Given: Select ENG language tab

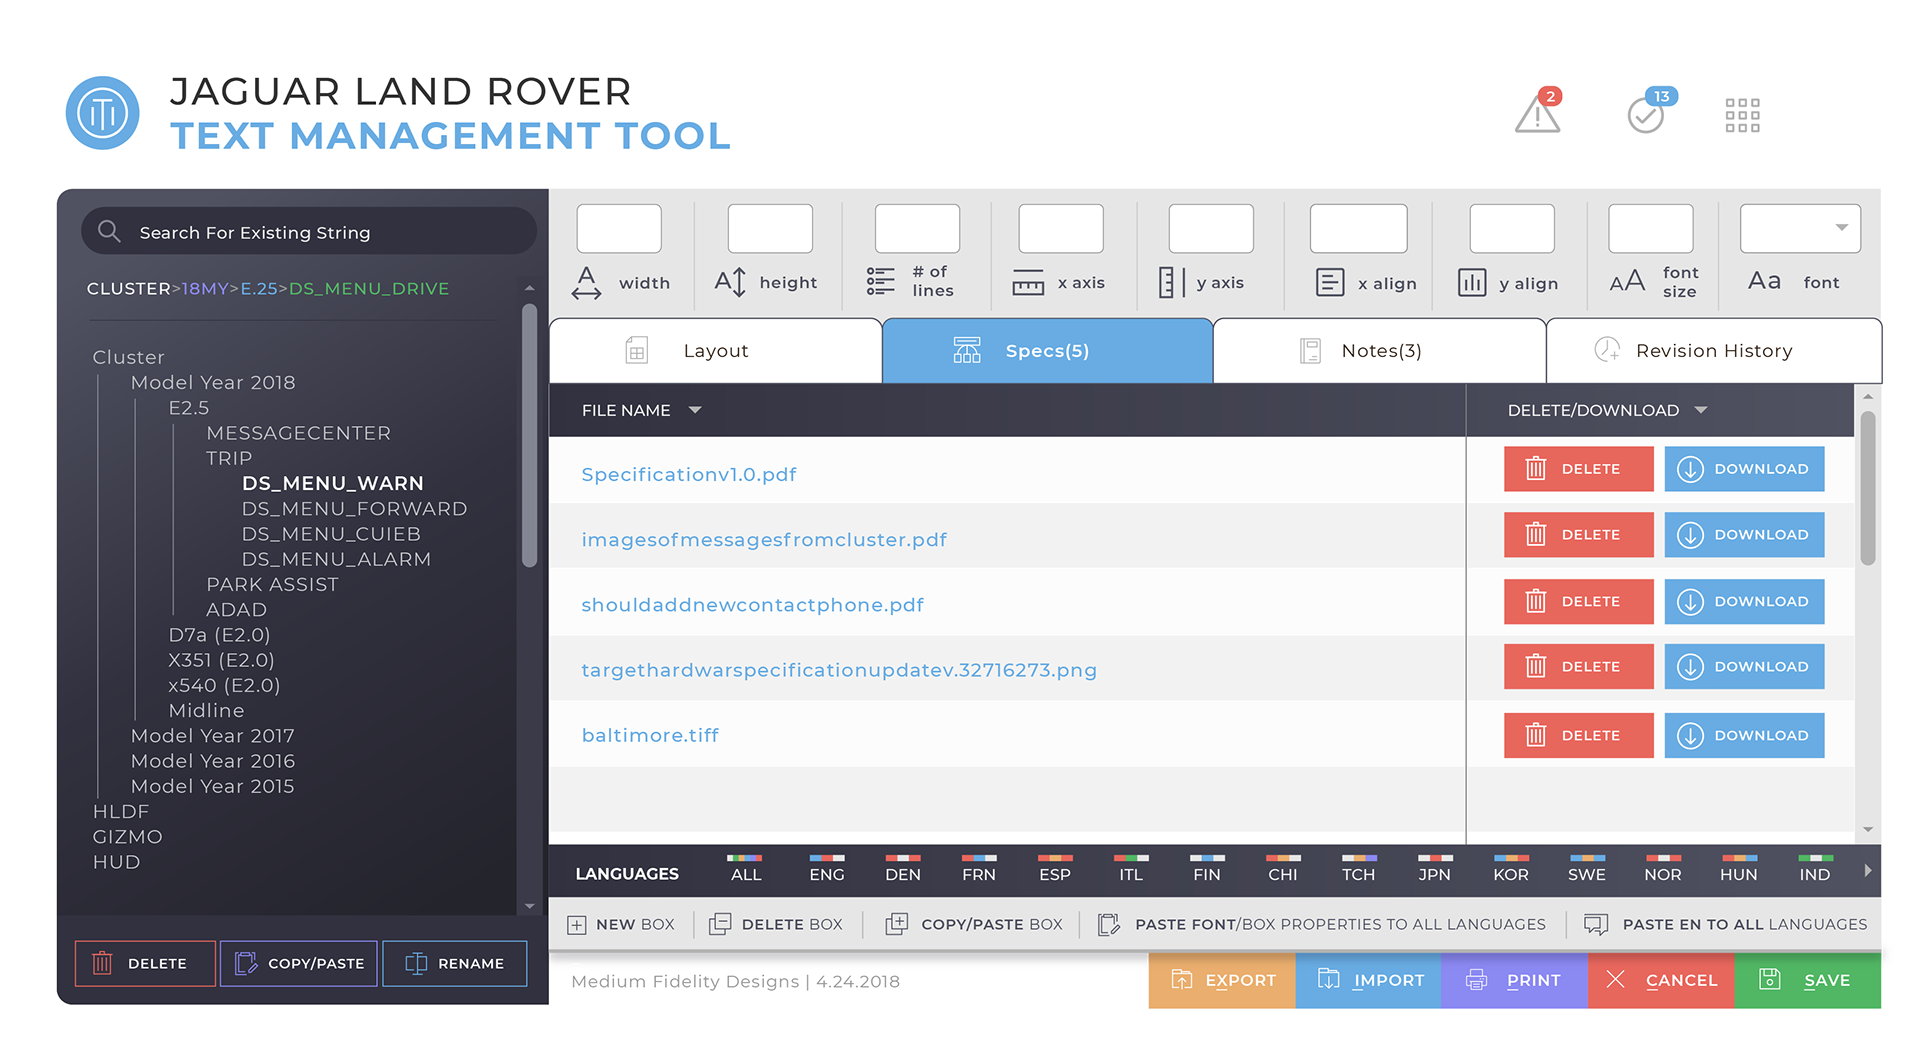Looking at the screenshot, I should point(826,868).
